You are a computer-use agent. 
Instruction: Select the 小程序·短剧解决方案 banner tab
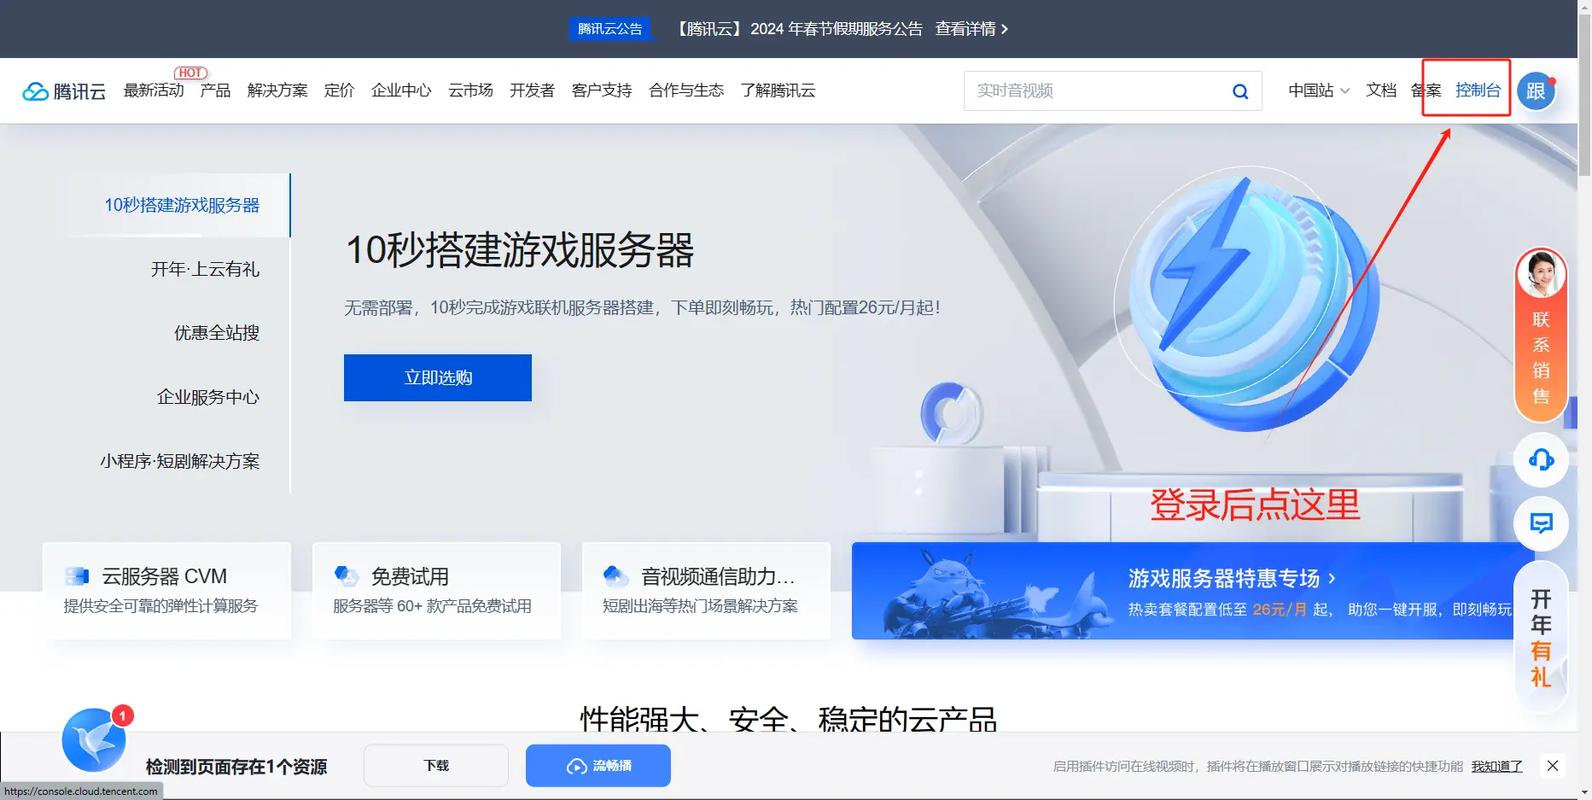180,461
